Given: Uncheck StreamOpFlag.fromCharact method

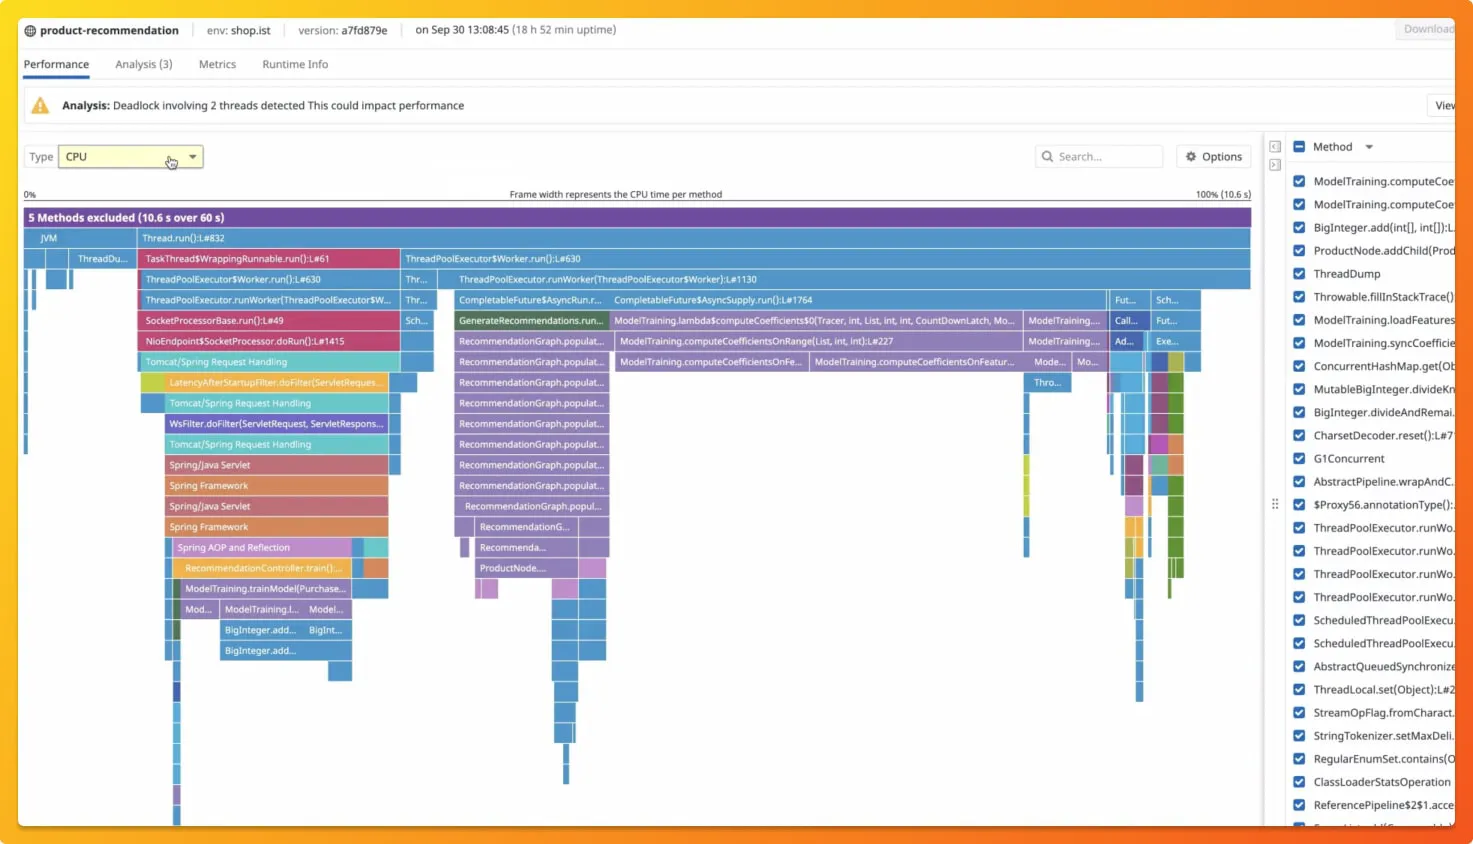Looking at the screenshot, I should point(1299,712).
